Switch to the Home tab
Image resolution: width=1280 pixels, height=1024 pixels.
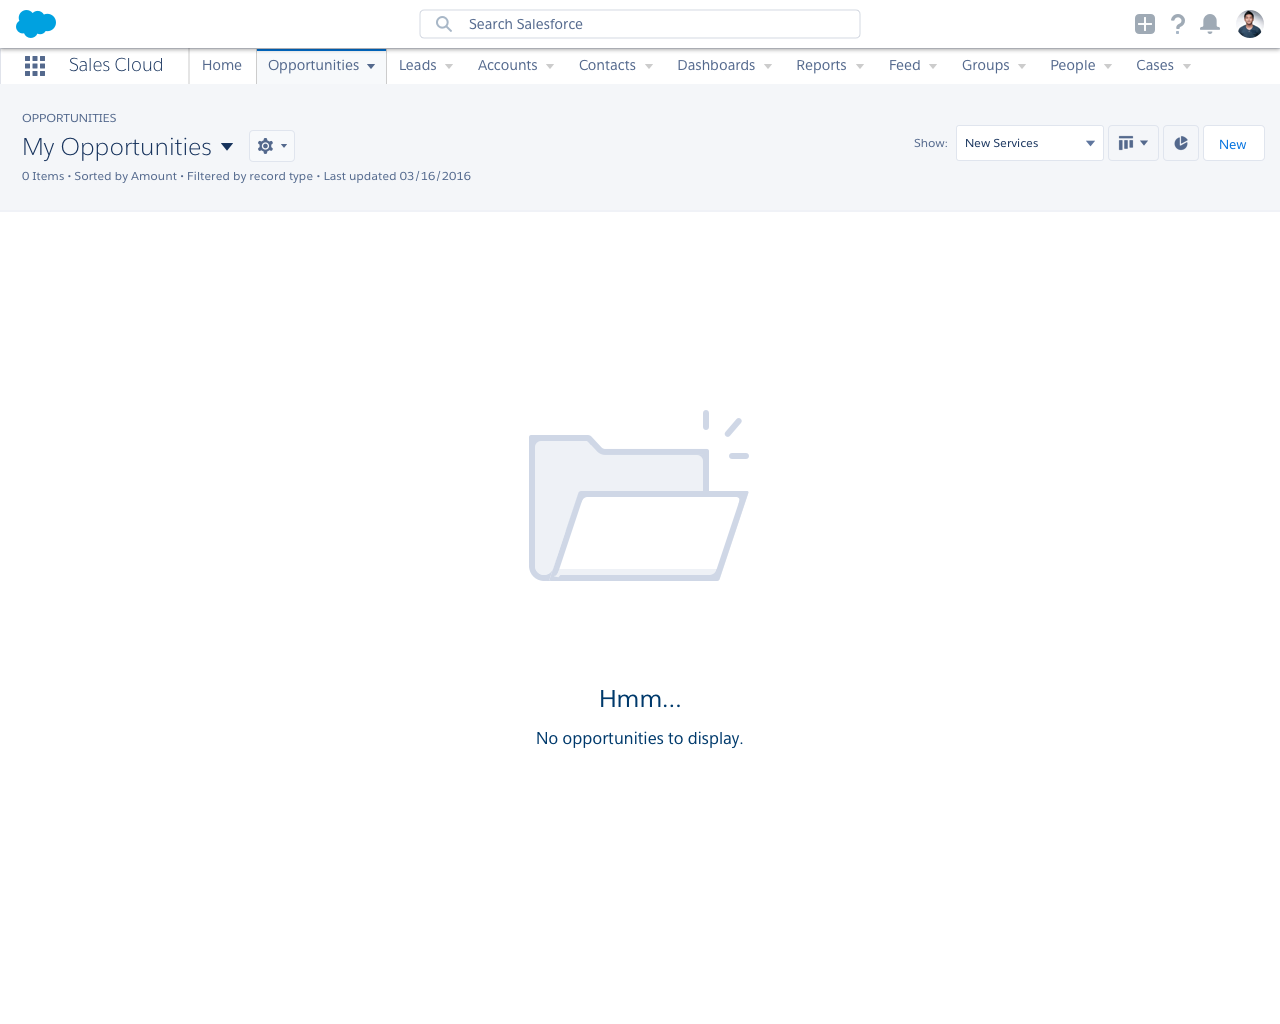pos(222,64)
